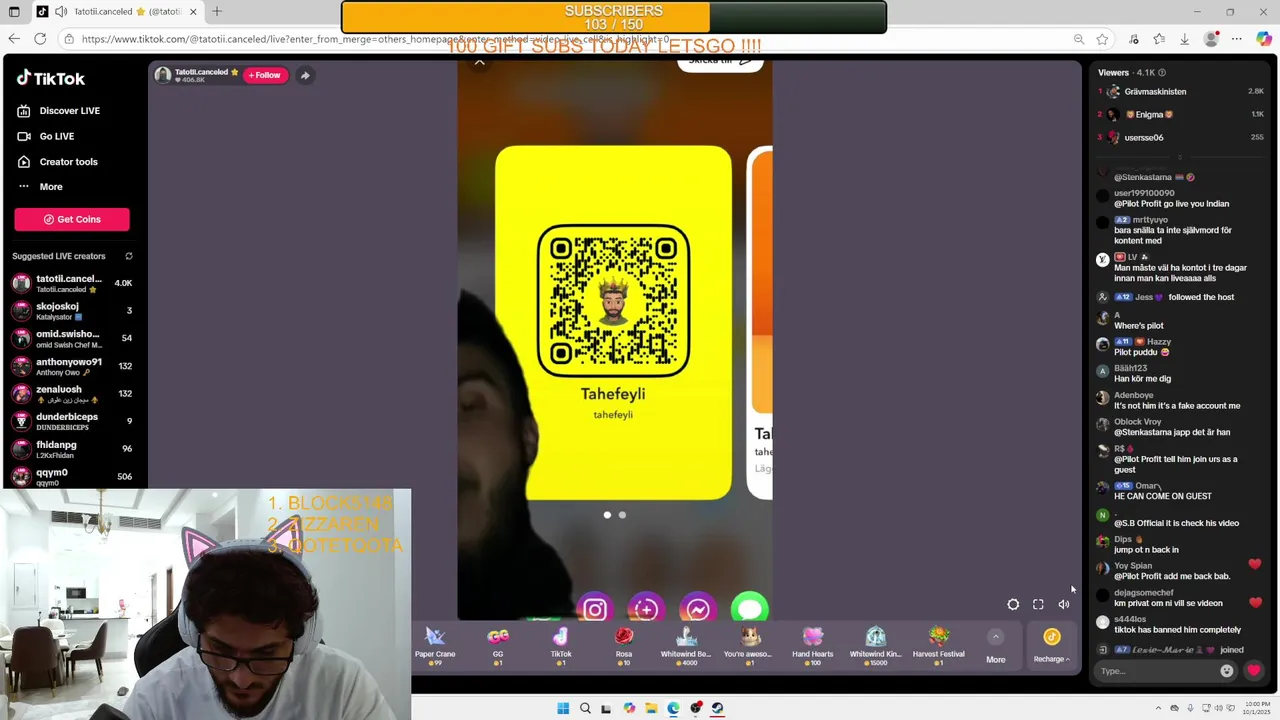Open Windows taskbar Search
Viewport: 1280px width, 720px height.
tap(585, 708)
